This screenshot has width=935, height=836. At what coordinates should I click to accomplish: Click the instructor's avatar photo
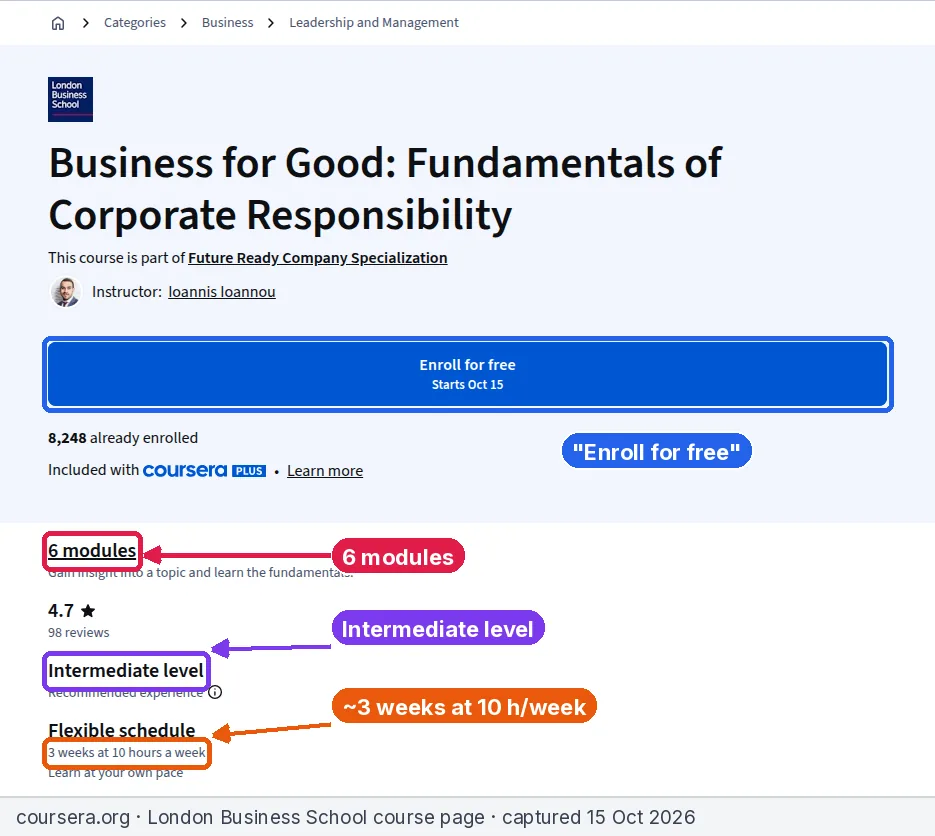[x=66, y=292]
